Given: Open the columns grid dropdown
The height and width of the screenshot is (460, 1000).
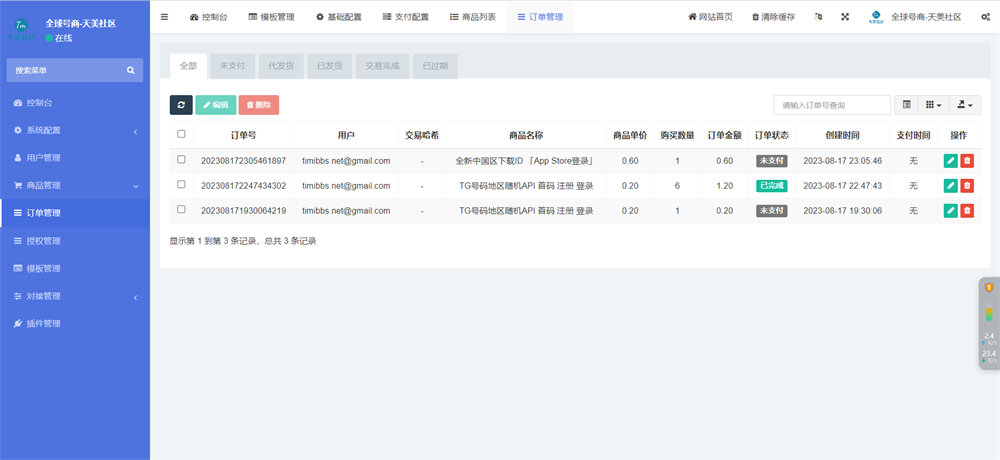Looking at the screenshot, I should tap(933, 105).
